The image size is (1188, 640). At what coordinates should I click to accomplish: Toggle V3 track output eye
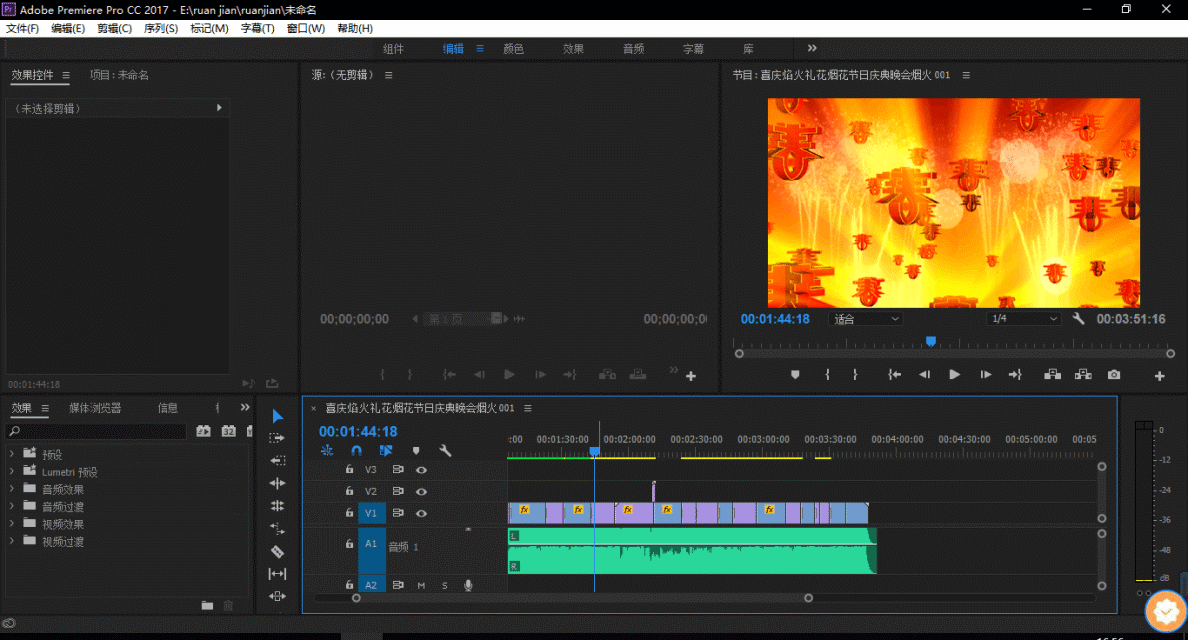pos(421,470)
